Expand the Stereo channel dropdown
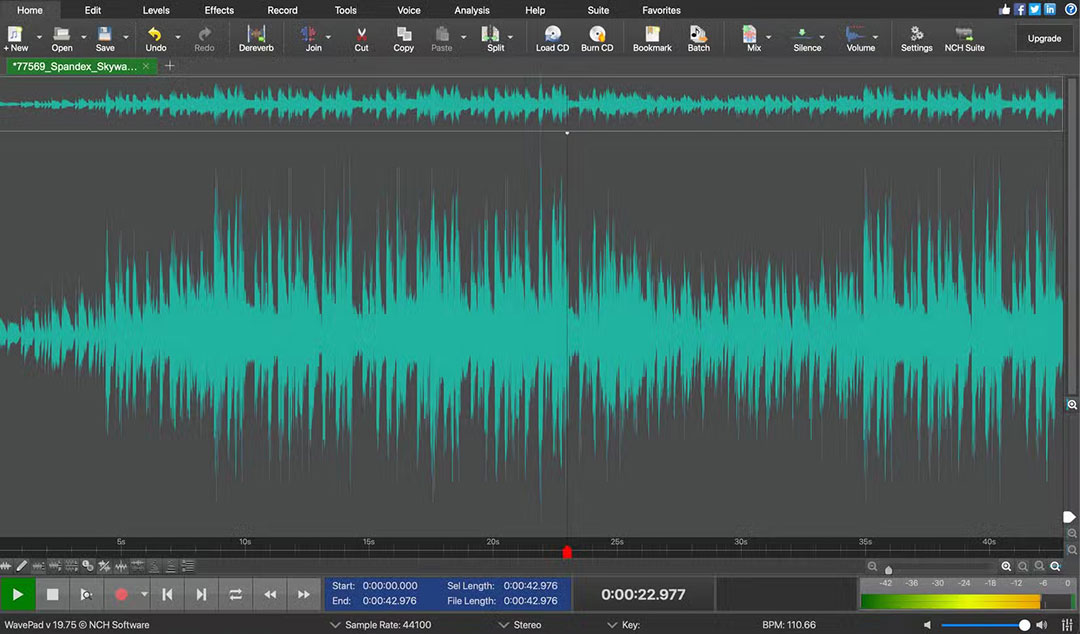The width and height of the screenshot is (1080, 634). coord(520,624)
